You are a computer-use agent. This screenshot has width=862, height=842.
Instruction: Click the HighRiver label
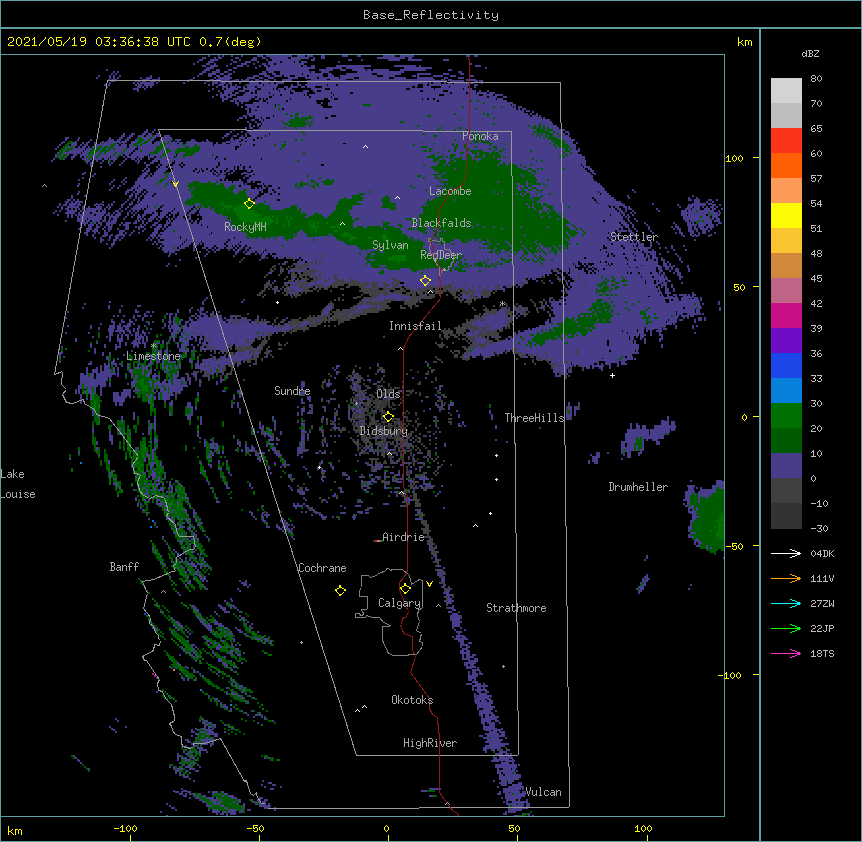[430, 743]
